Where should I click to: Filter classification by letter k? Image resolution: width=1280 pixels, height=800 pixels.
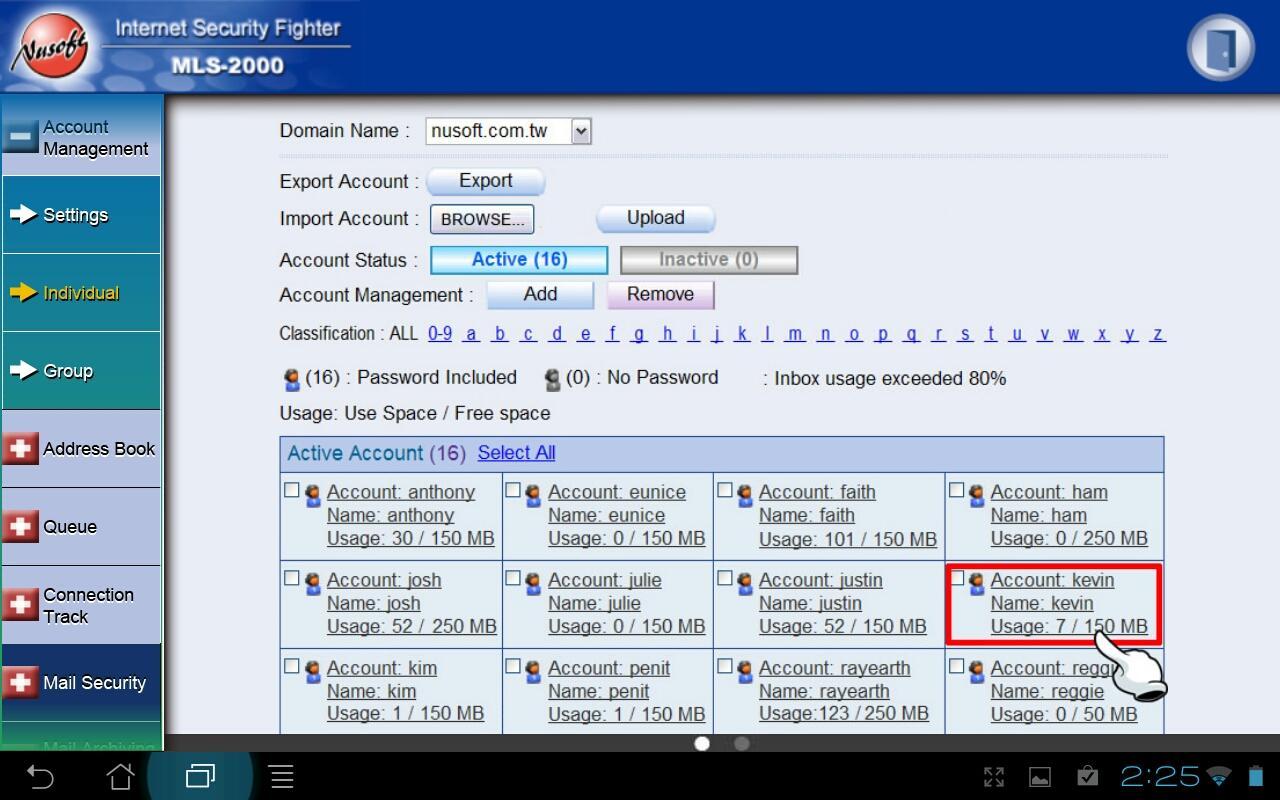point(742,334)
